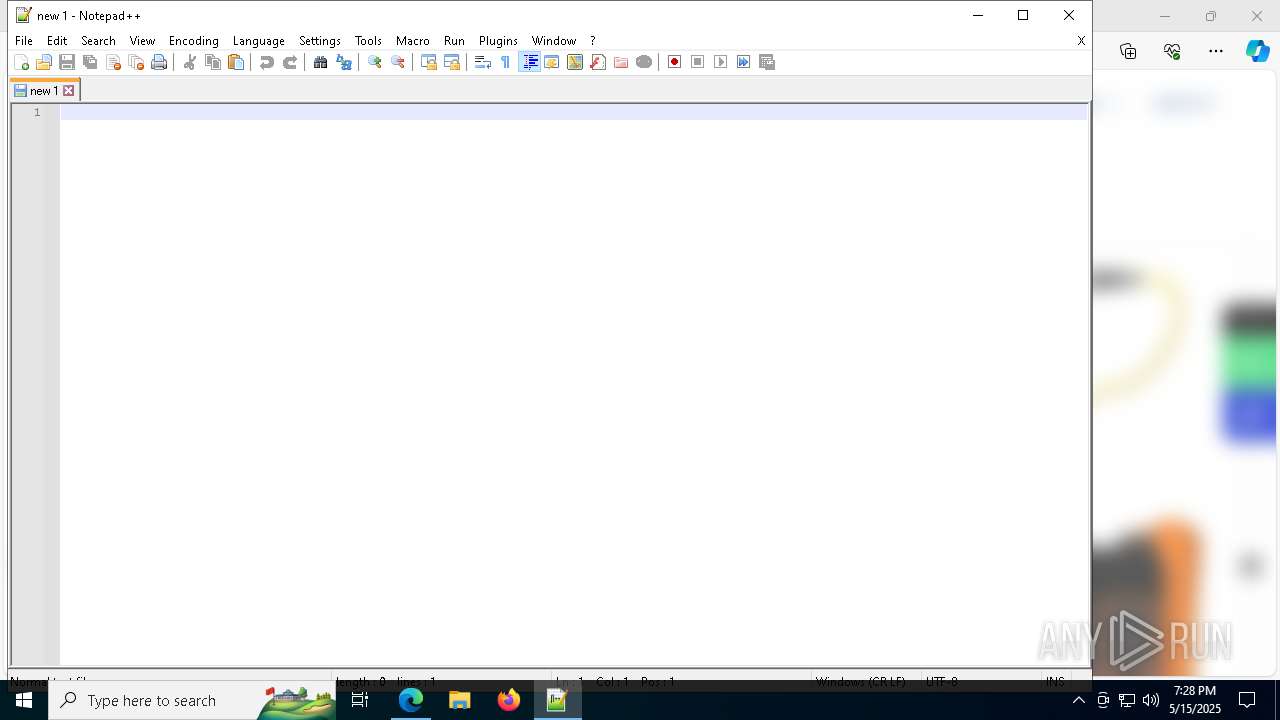Viewport: 1280px width, 720px height.
Task: Open File Explorer from the taskbar
Action: [460, 700]
